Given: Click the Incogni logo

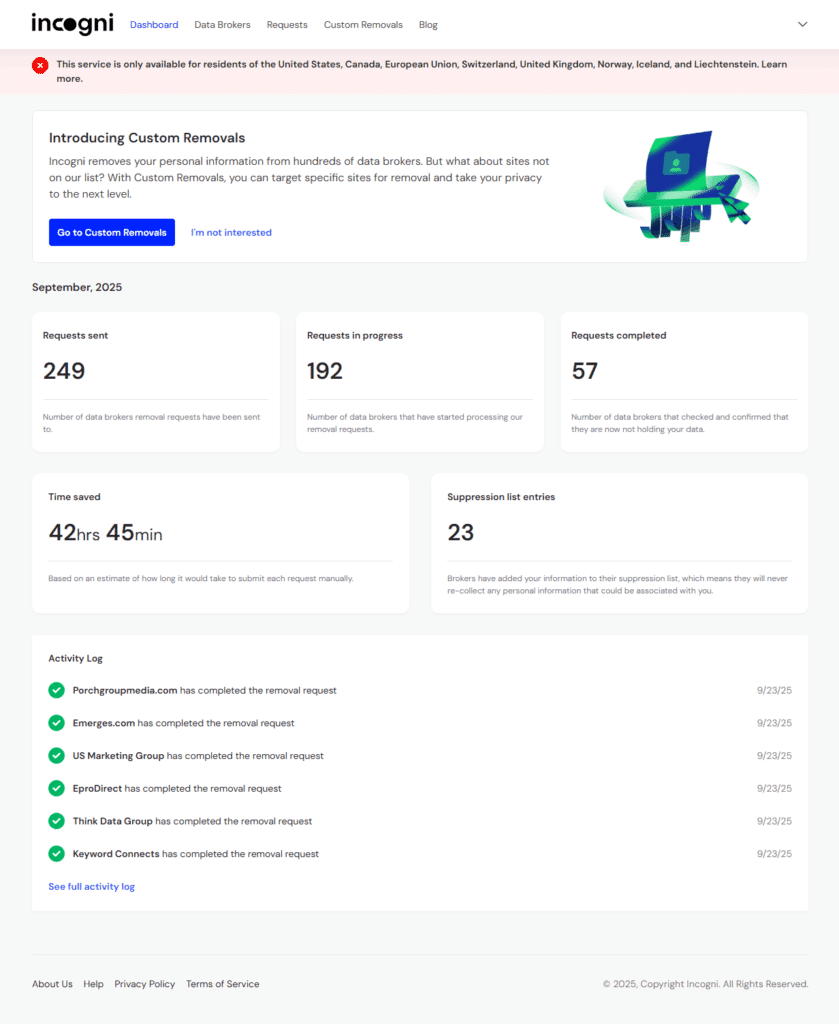Looking at the screenshot, I should tap(72, 23).
